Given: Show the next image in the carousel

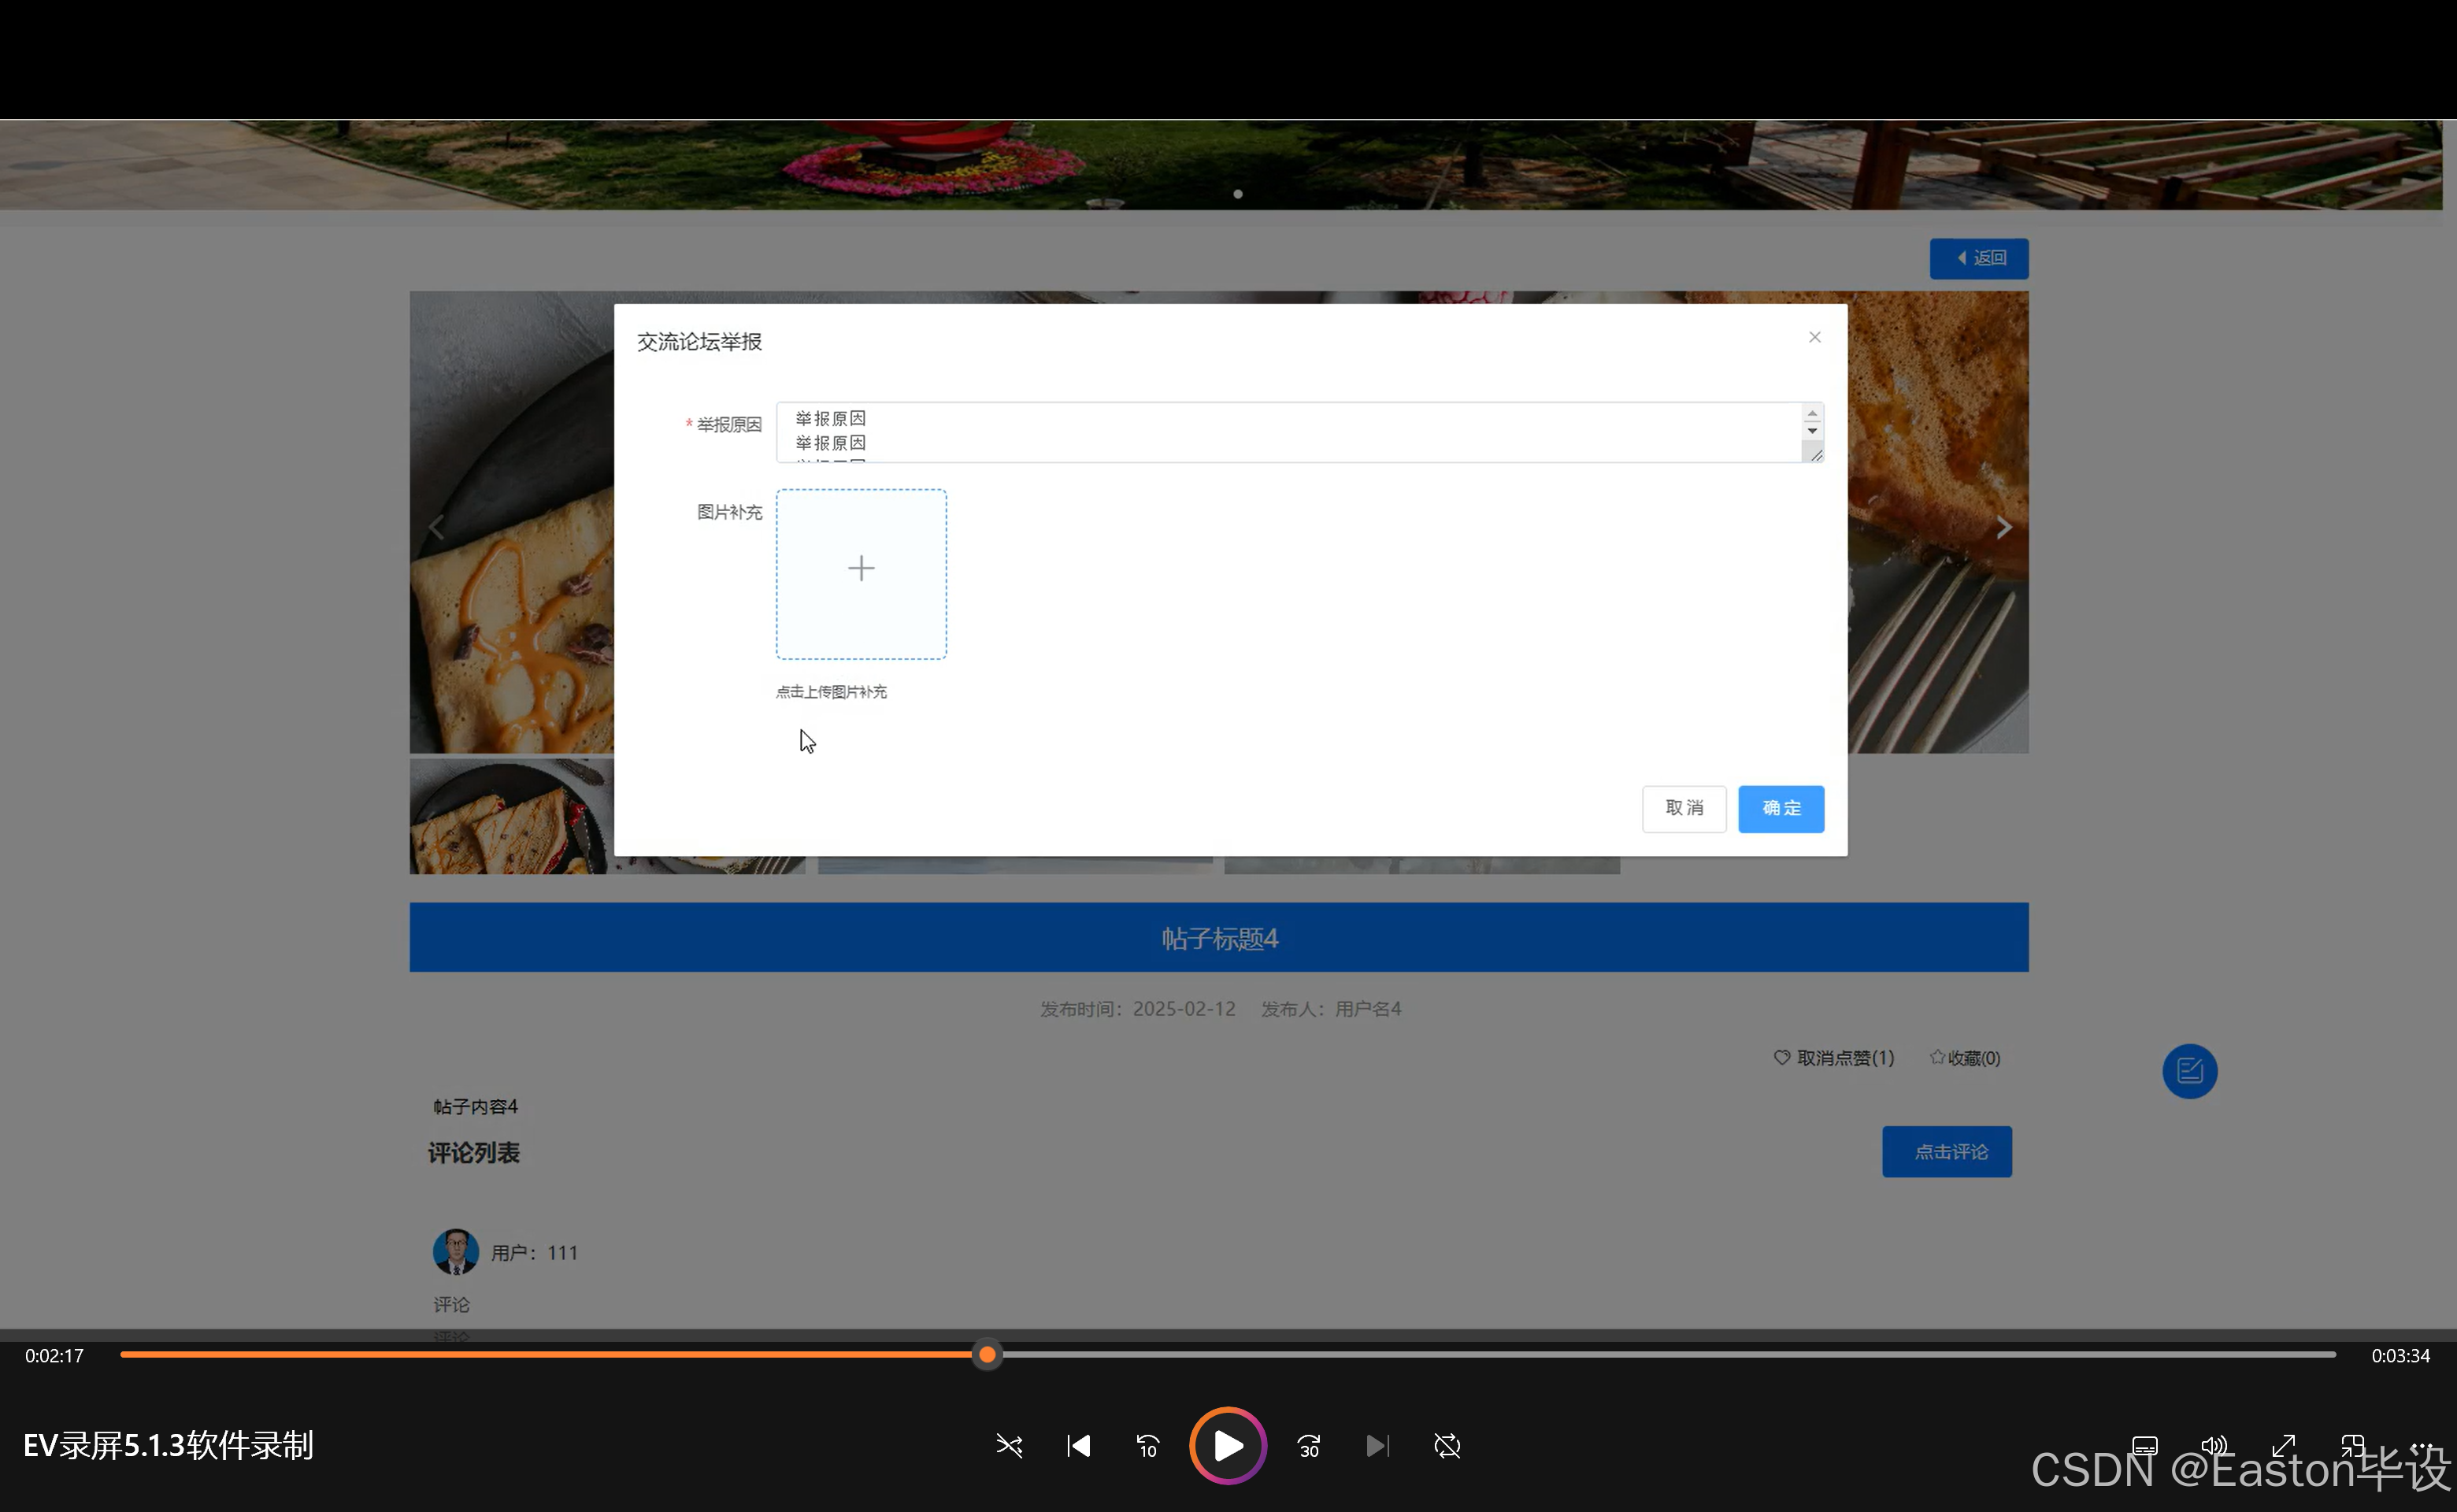Looking at the screenshot, I should pos(2003,527).
